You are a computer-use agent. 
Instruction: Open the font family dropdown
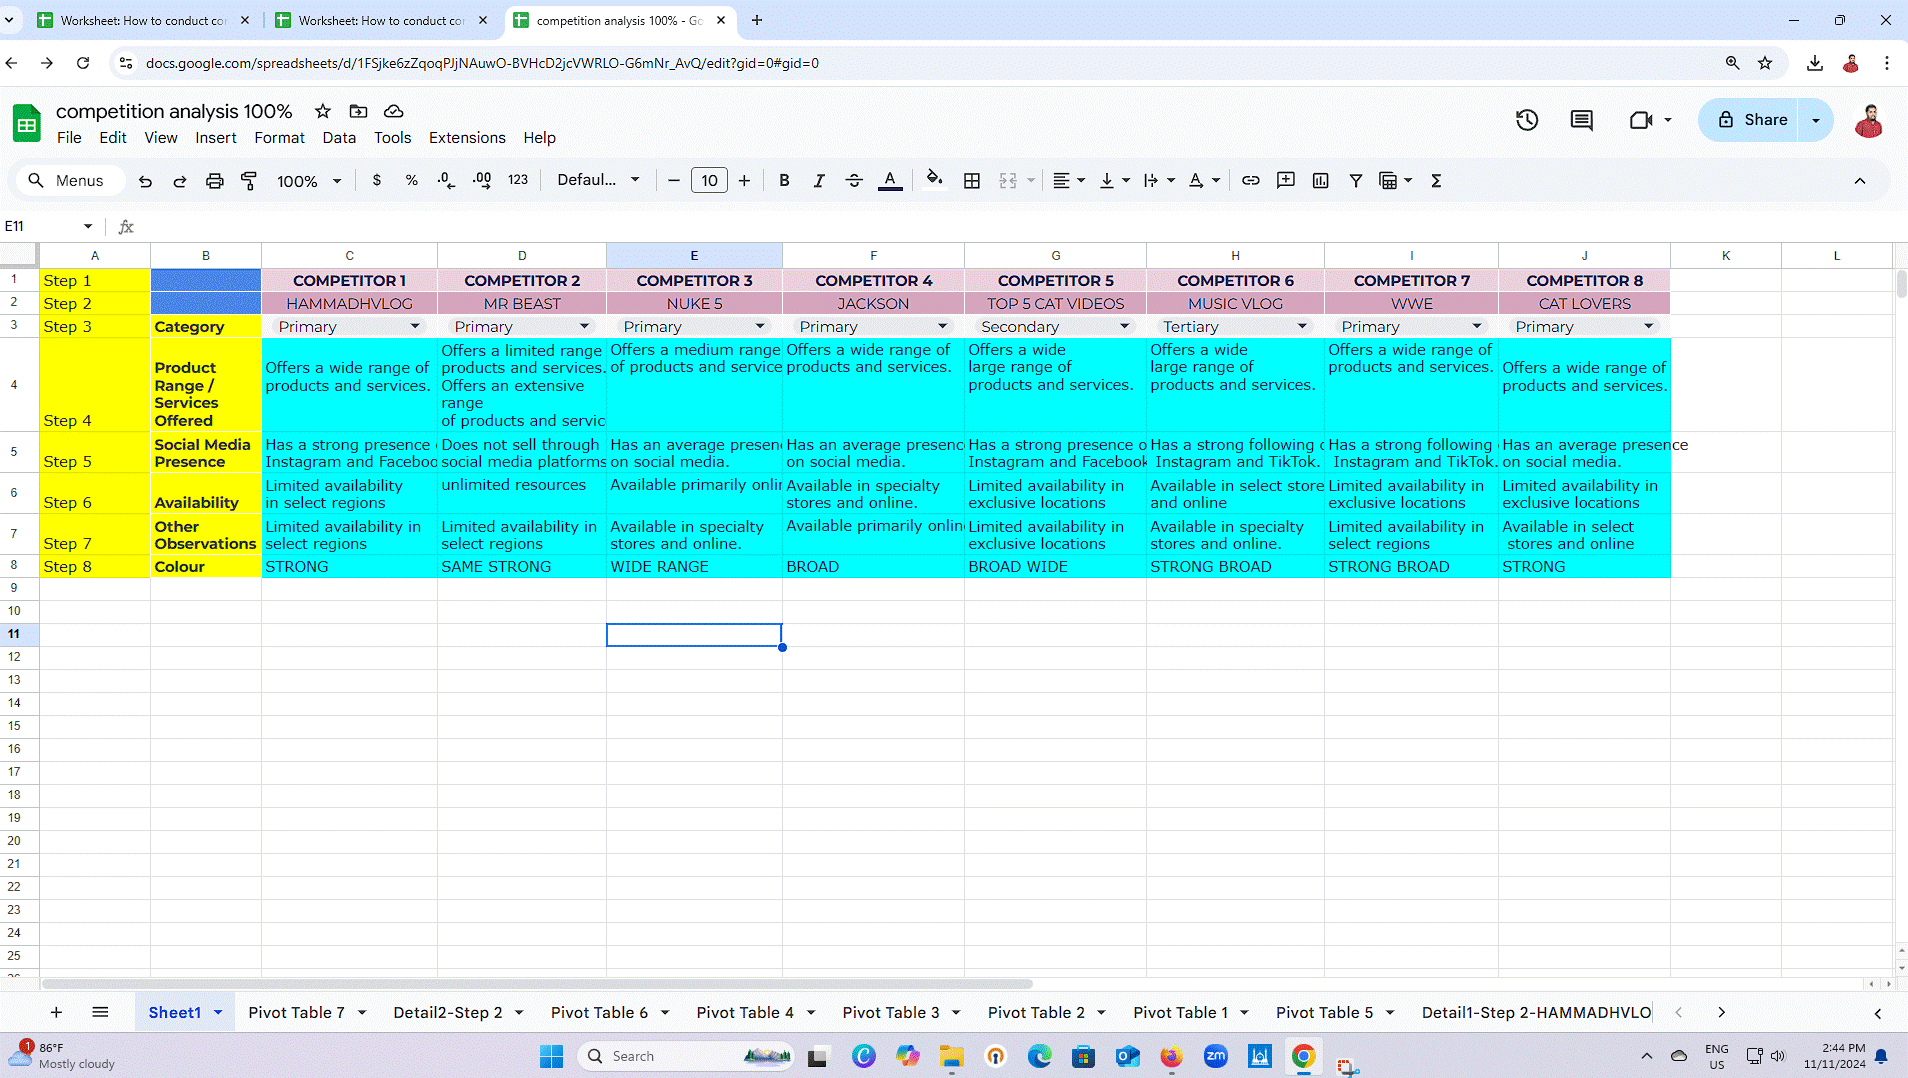point(598,180)
